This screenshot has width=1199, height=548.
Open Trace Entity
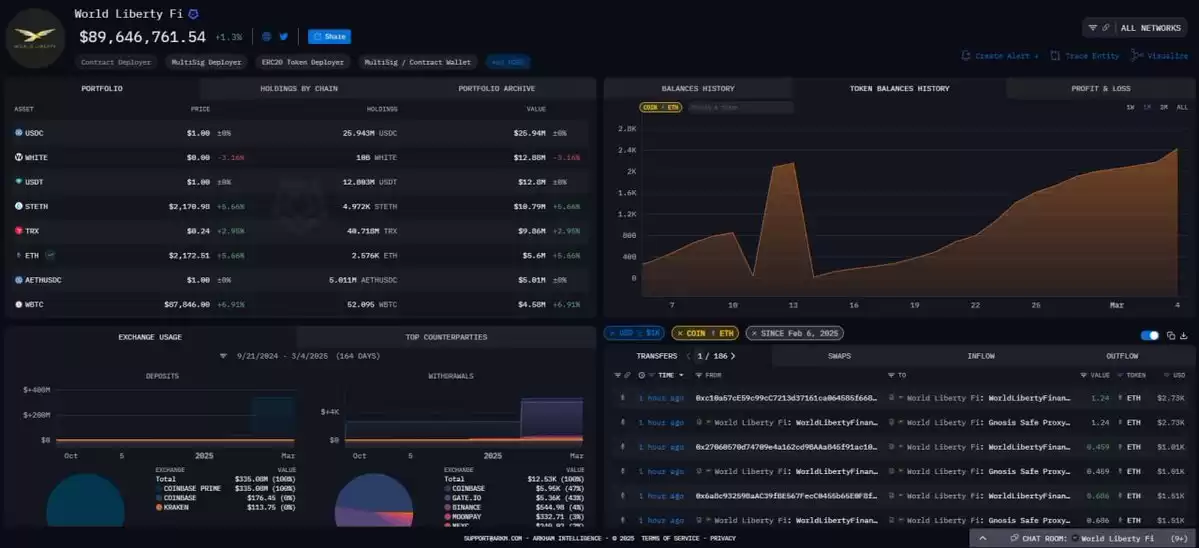1084,56
